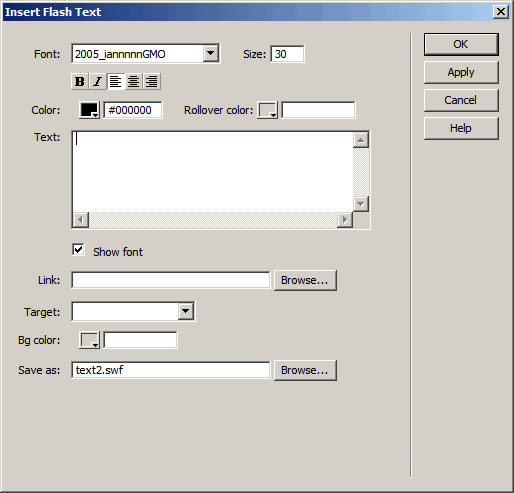Click into the Size input field
Image resolution: width=514 pixels, height=493 pixels.
[287, 54]
